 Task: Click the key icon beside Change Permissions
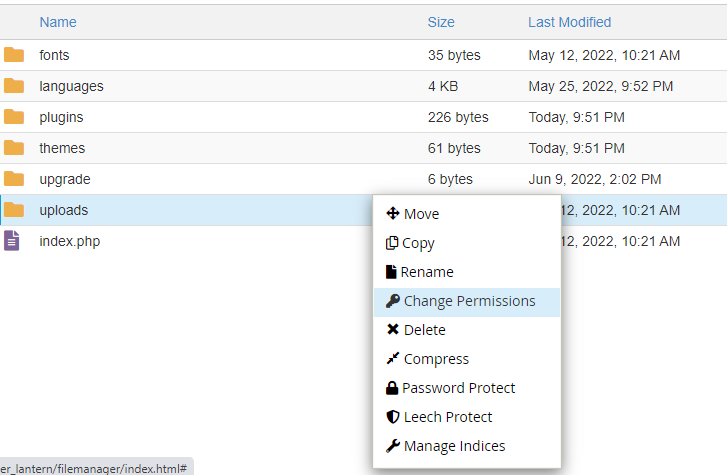[392, 301]
